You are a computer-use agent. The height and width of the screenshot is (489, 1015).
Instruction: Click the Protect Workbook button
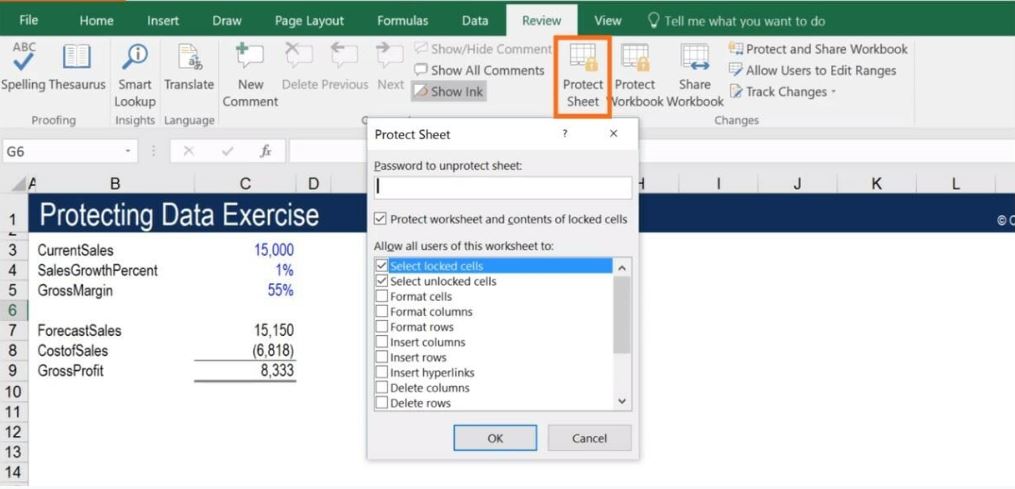click(635, 76)
